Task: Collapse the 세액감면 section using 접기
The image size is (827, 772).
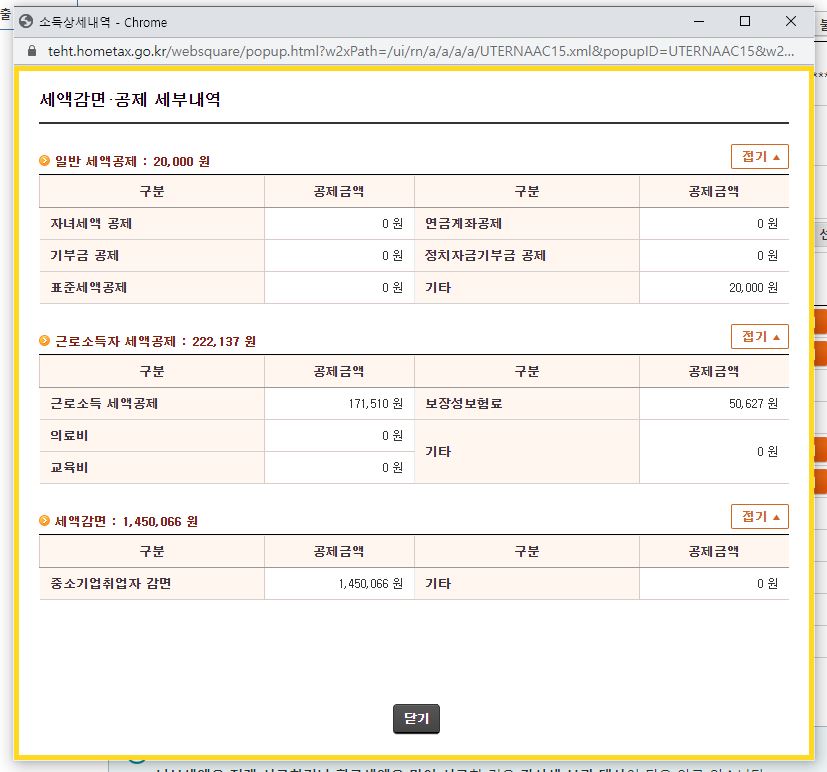Action: click(760, 517)
